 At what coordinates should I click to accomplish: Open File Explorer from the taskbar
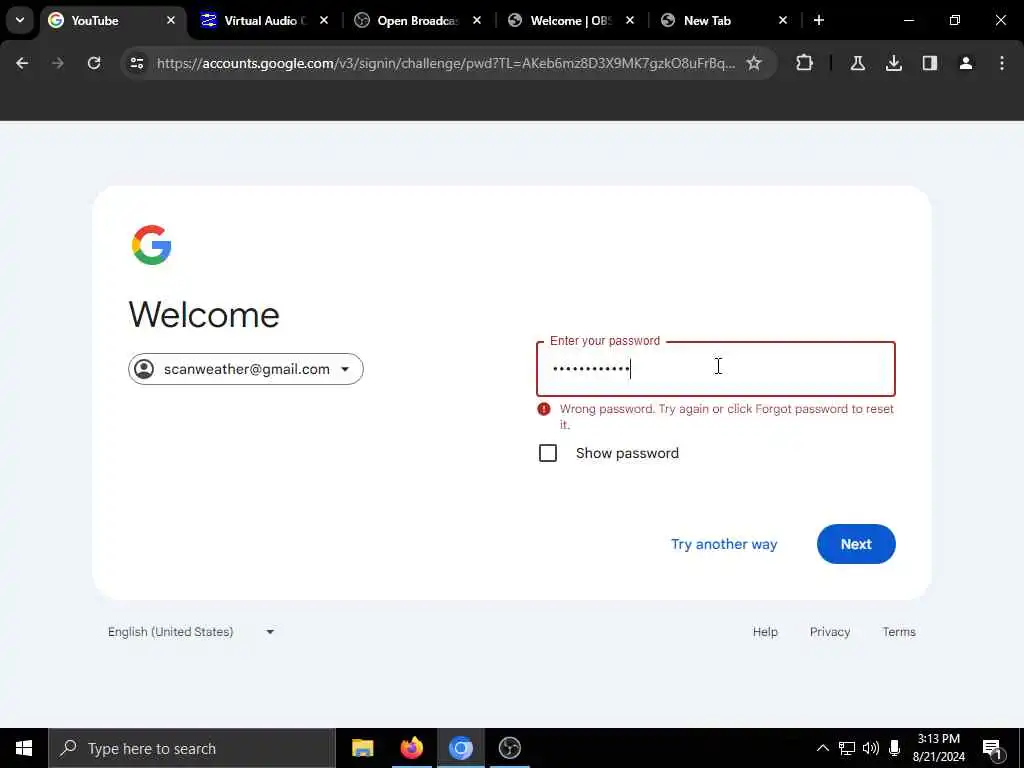pyautogui.click(x=362, y=748)
